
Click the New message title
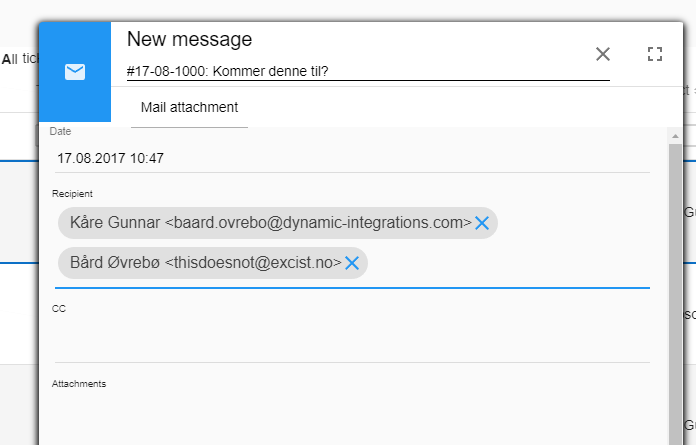click(x=190, y=39)
